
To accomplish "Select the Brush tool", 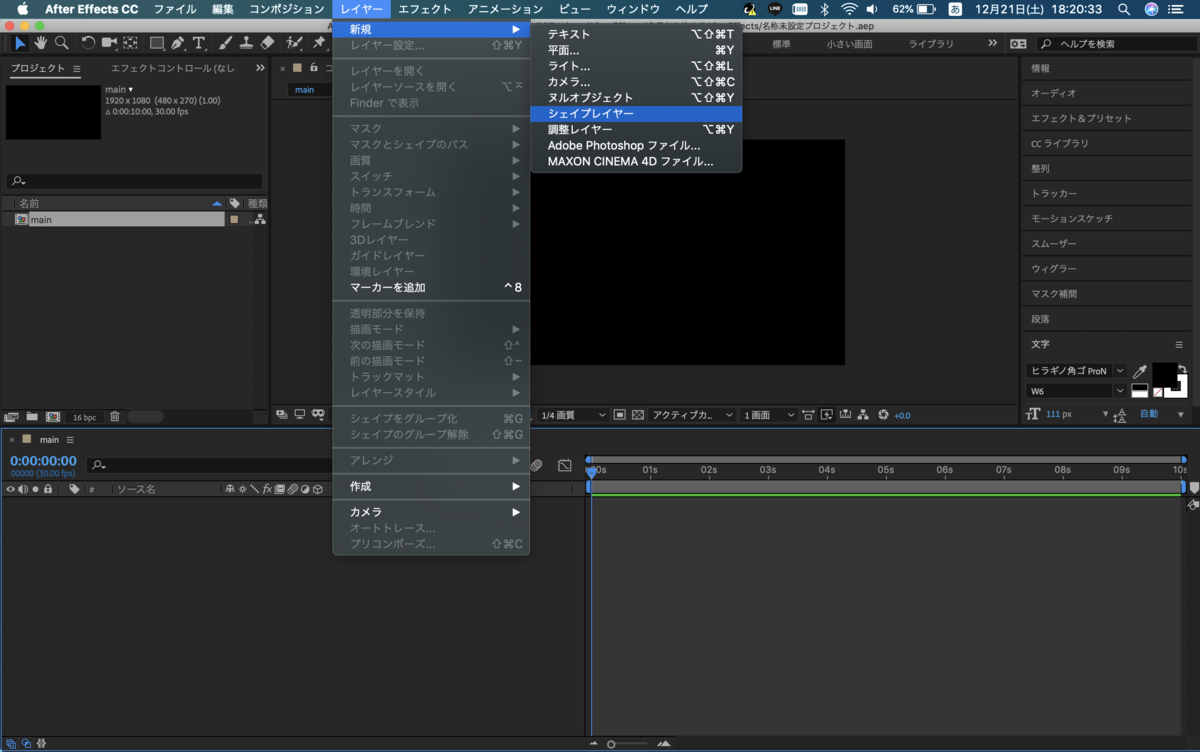I will coord(225,43).
